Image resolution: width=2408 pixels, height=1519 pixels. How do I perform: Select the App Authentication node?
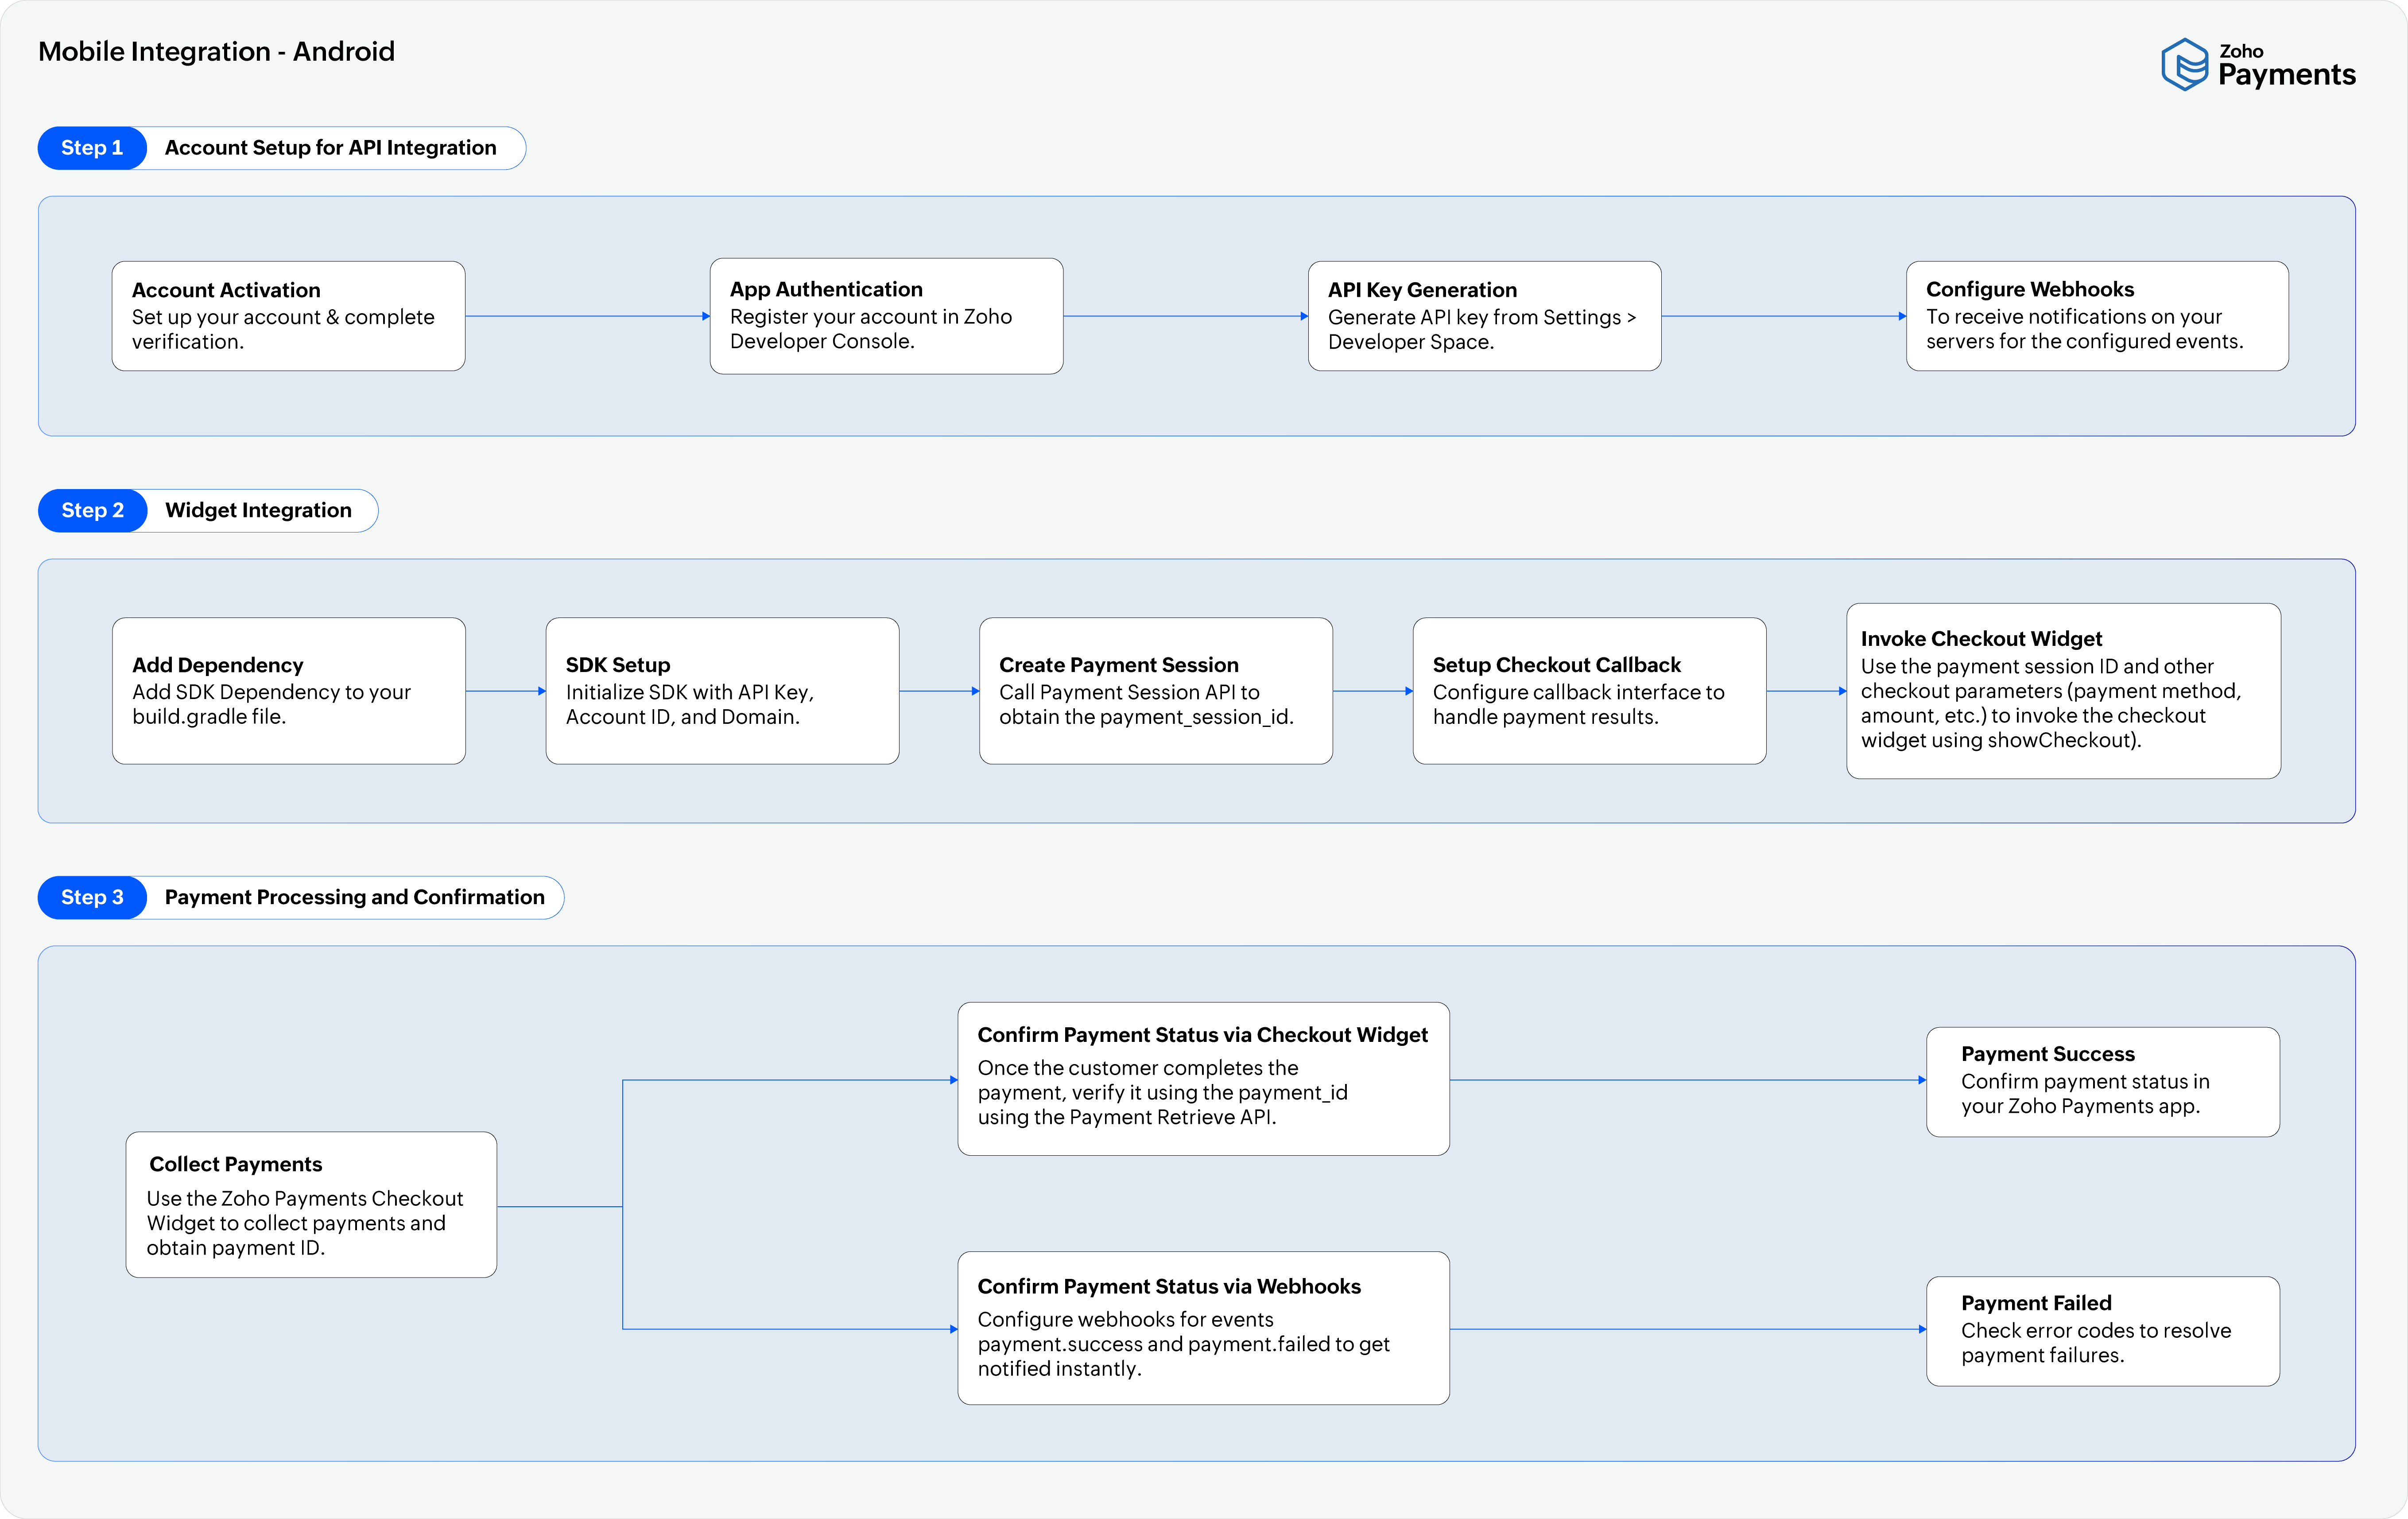point(885,315)
